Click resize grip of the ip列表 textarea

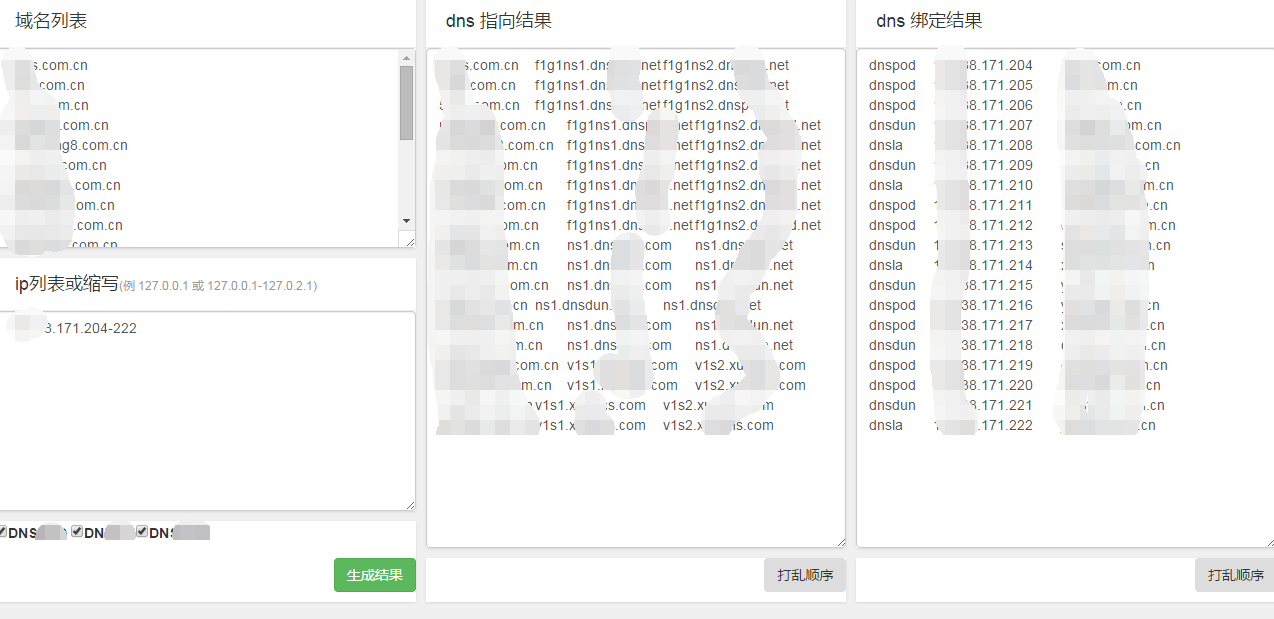pyautogui.click(x=408, y=504)
